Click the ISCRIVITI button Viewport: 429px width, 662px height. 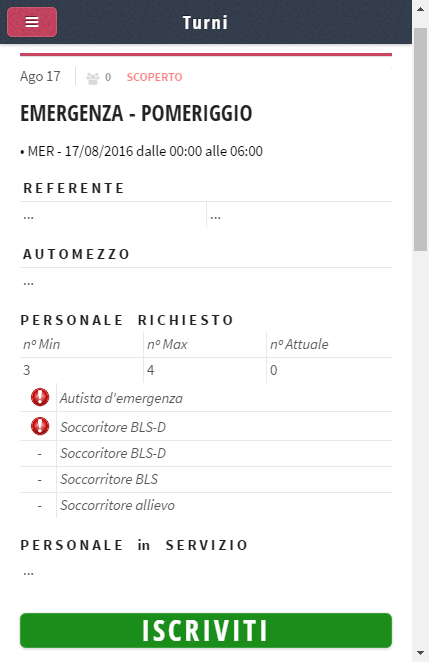click(x=206, y=630)
